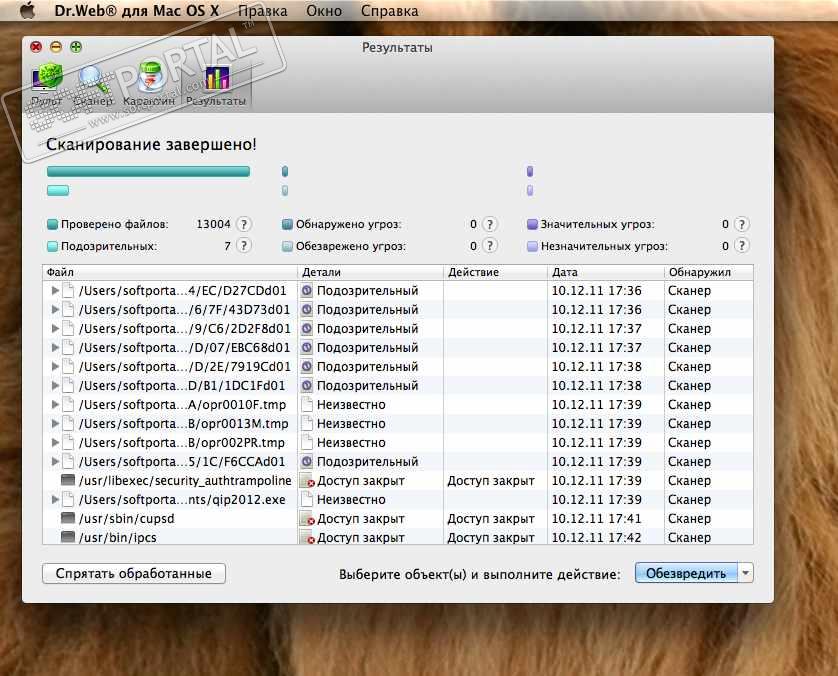Click the Сканирование завершено! heading
This screenshot has width=838, height=676.
[151, 144]
